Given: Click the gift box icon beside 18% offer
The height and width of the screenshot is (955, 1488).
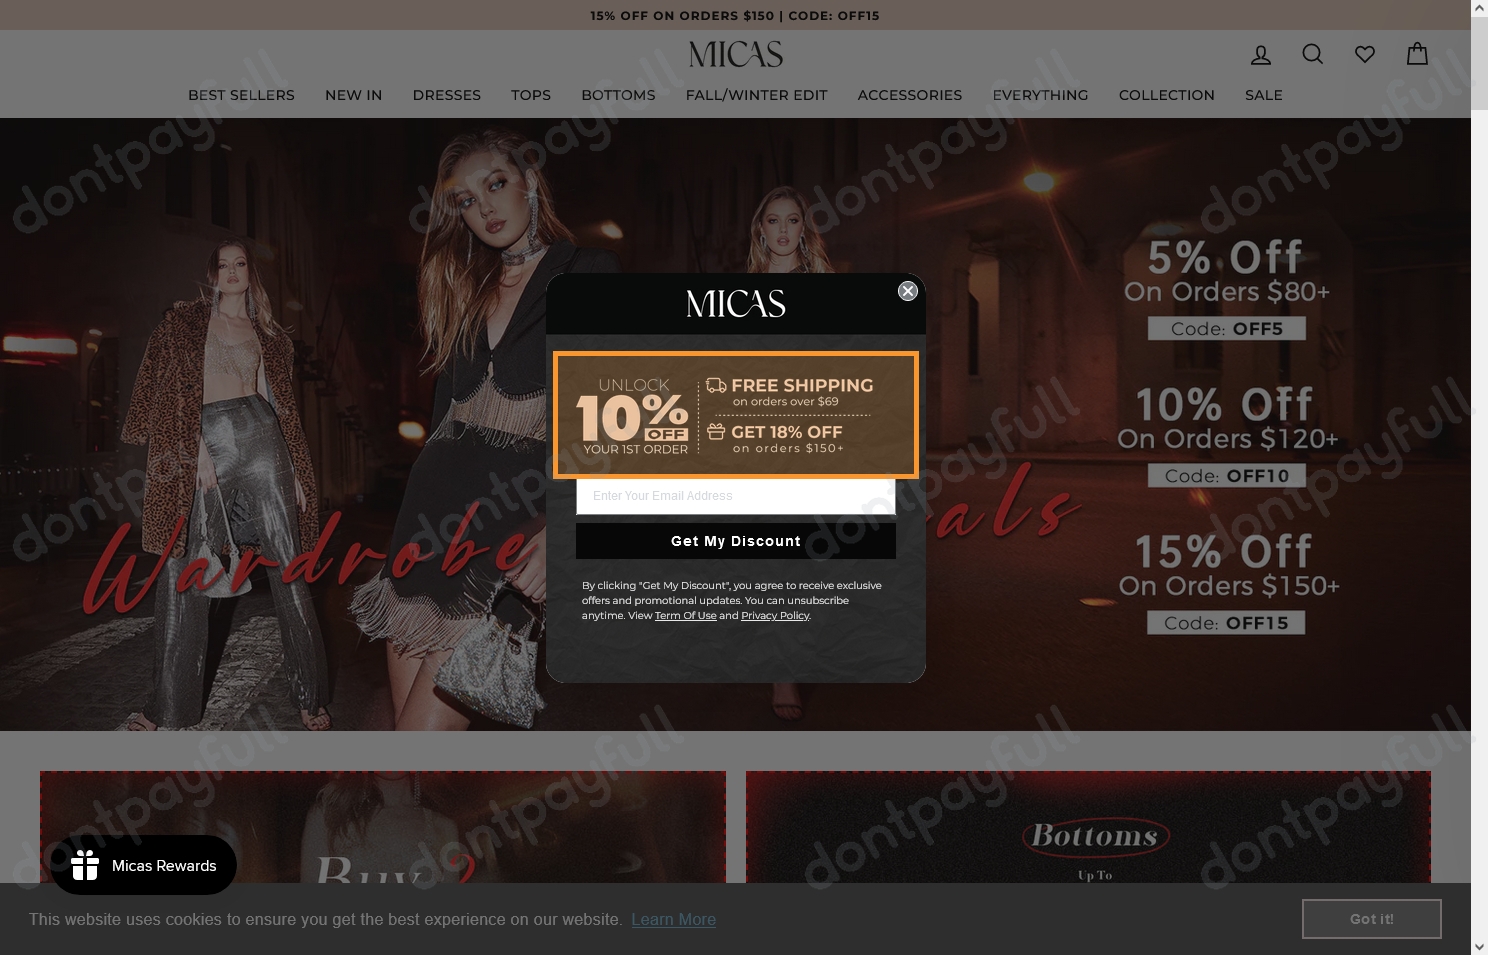Looking at the screenshot, I should (x=715, y=432).
